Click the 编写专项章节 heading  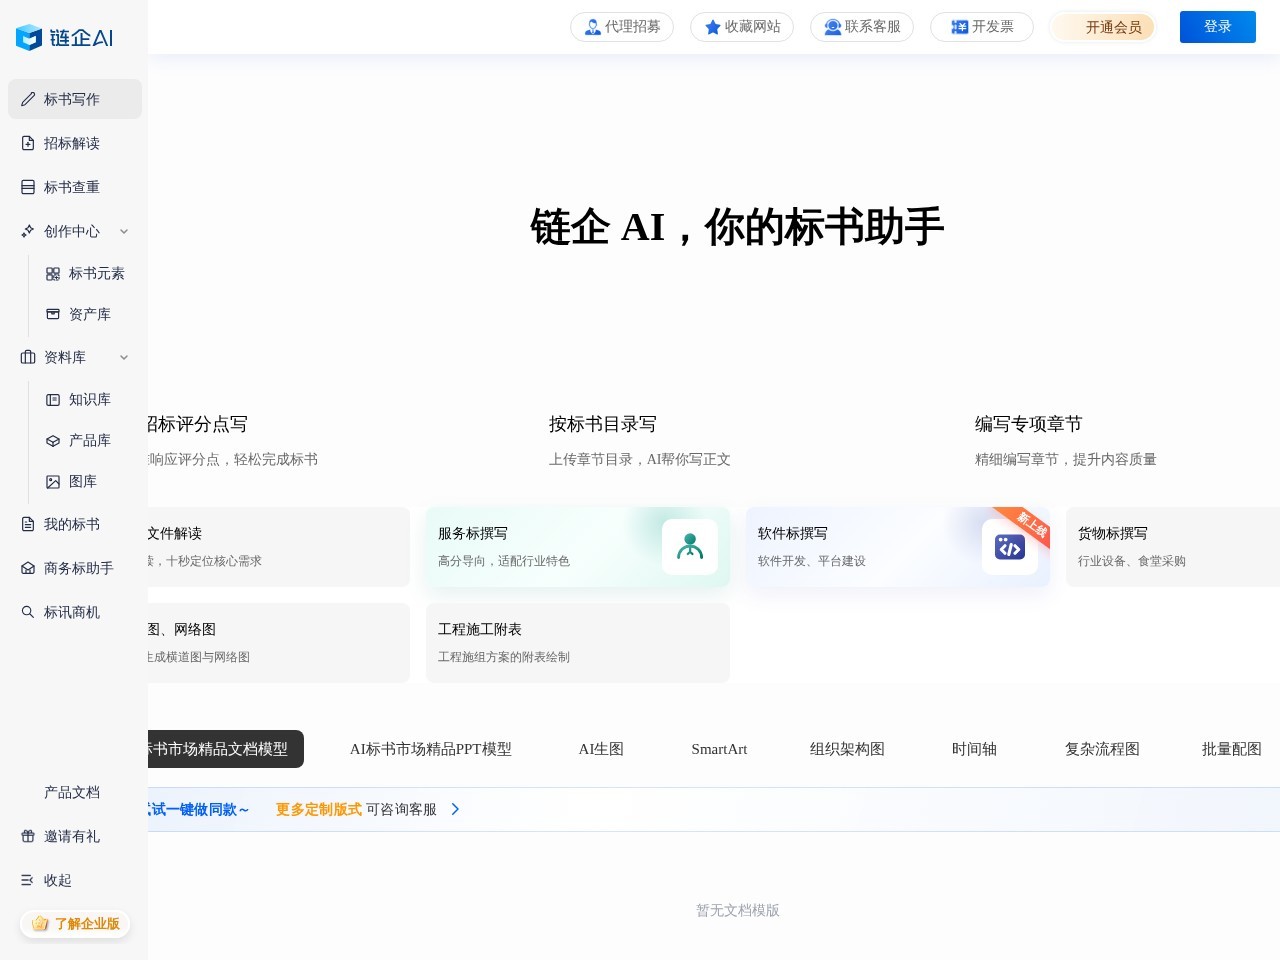[1029, 424]
